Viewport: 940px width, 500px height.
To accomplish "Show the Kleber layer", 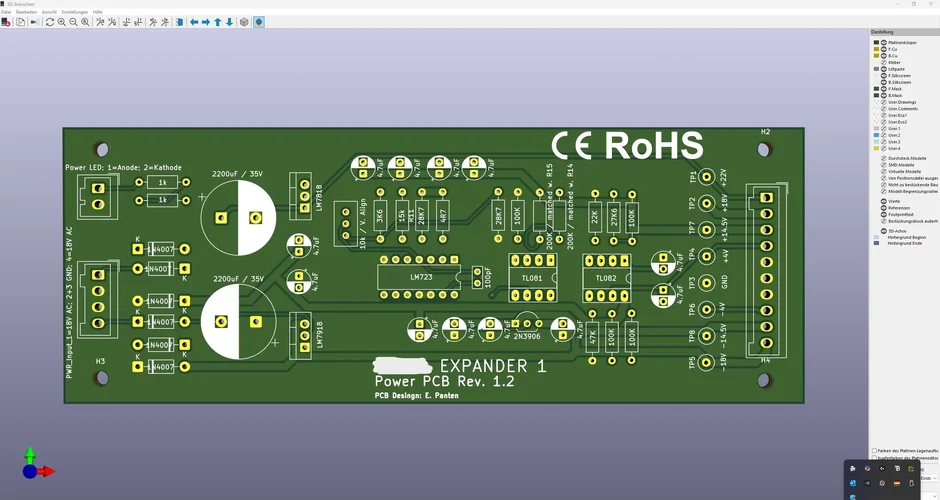I will point(884,62).
